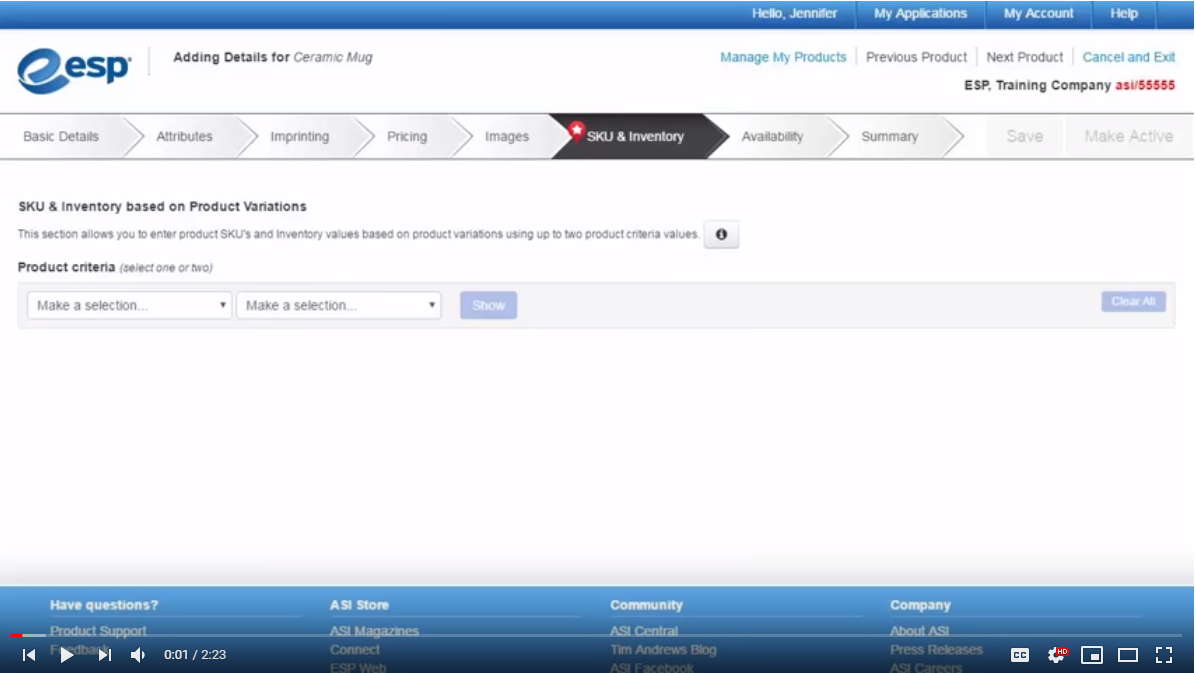Click the ESP logo

74,70
